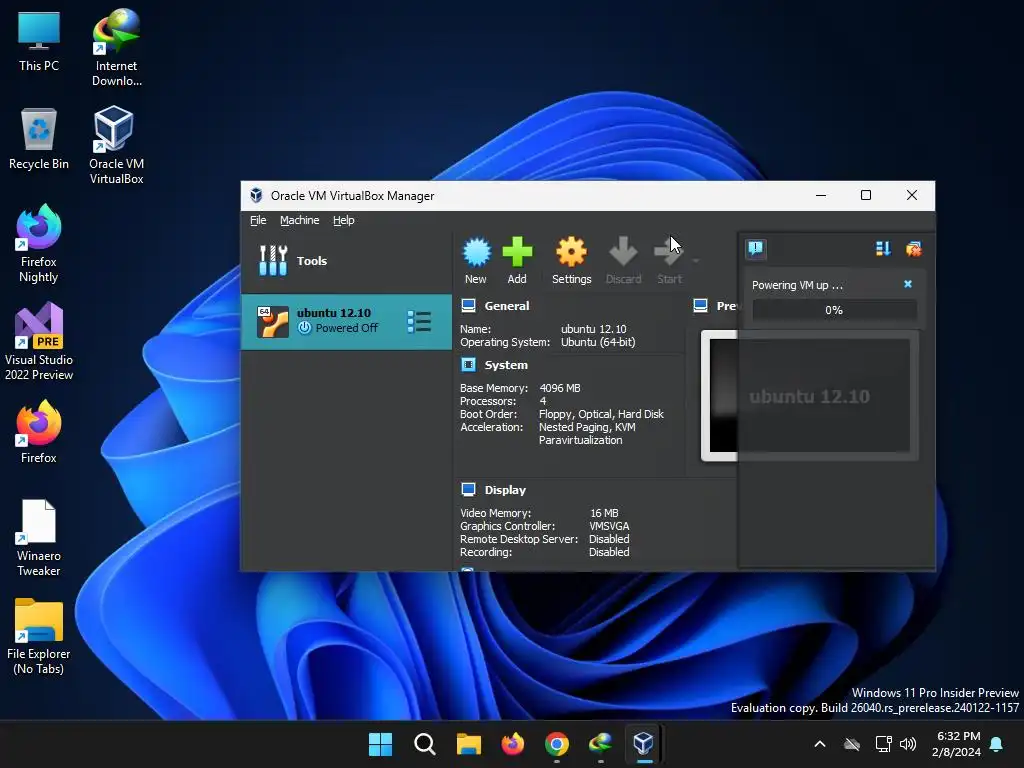
Task: Click the General section header
Action: (x=507, y=306)
